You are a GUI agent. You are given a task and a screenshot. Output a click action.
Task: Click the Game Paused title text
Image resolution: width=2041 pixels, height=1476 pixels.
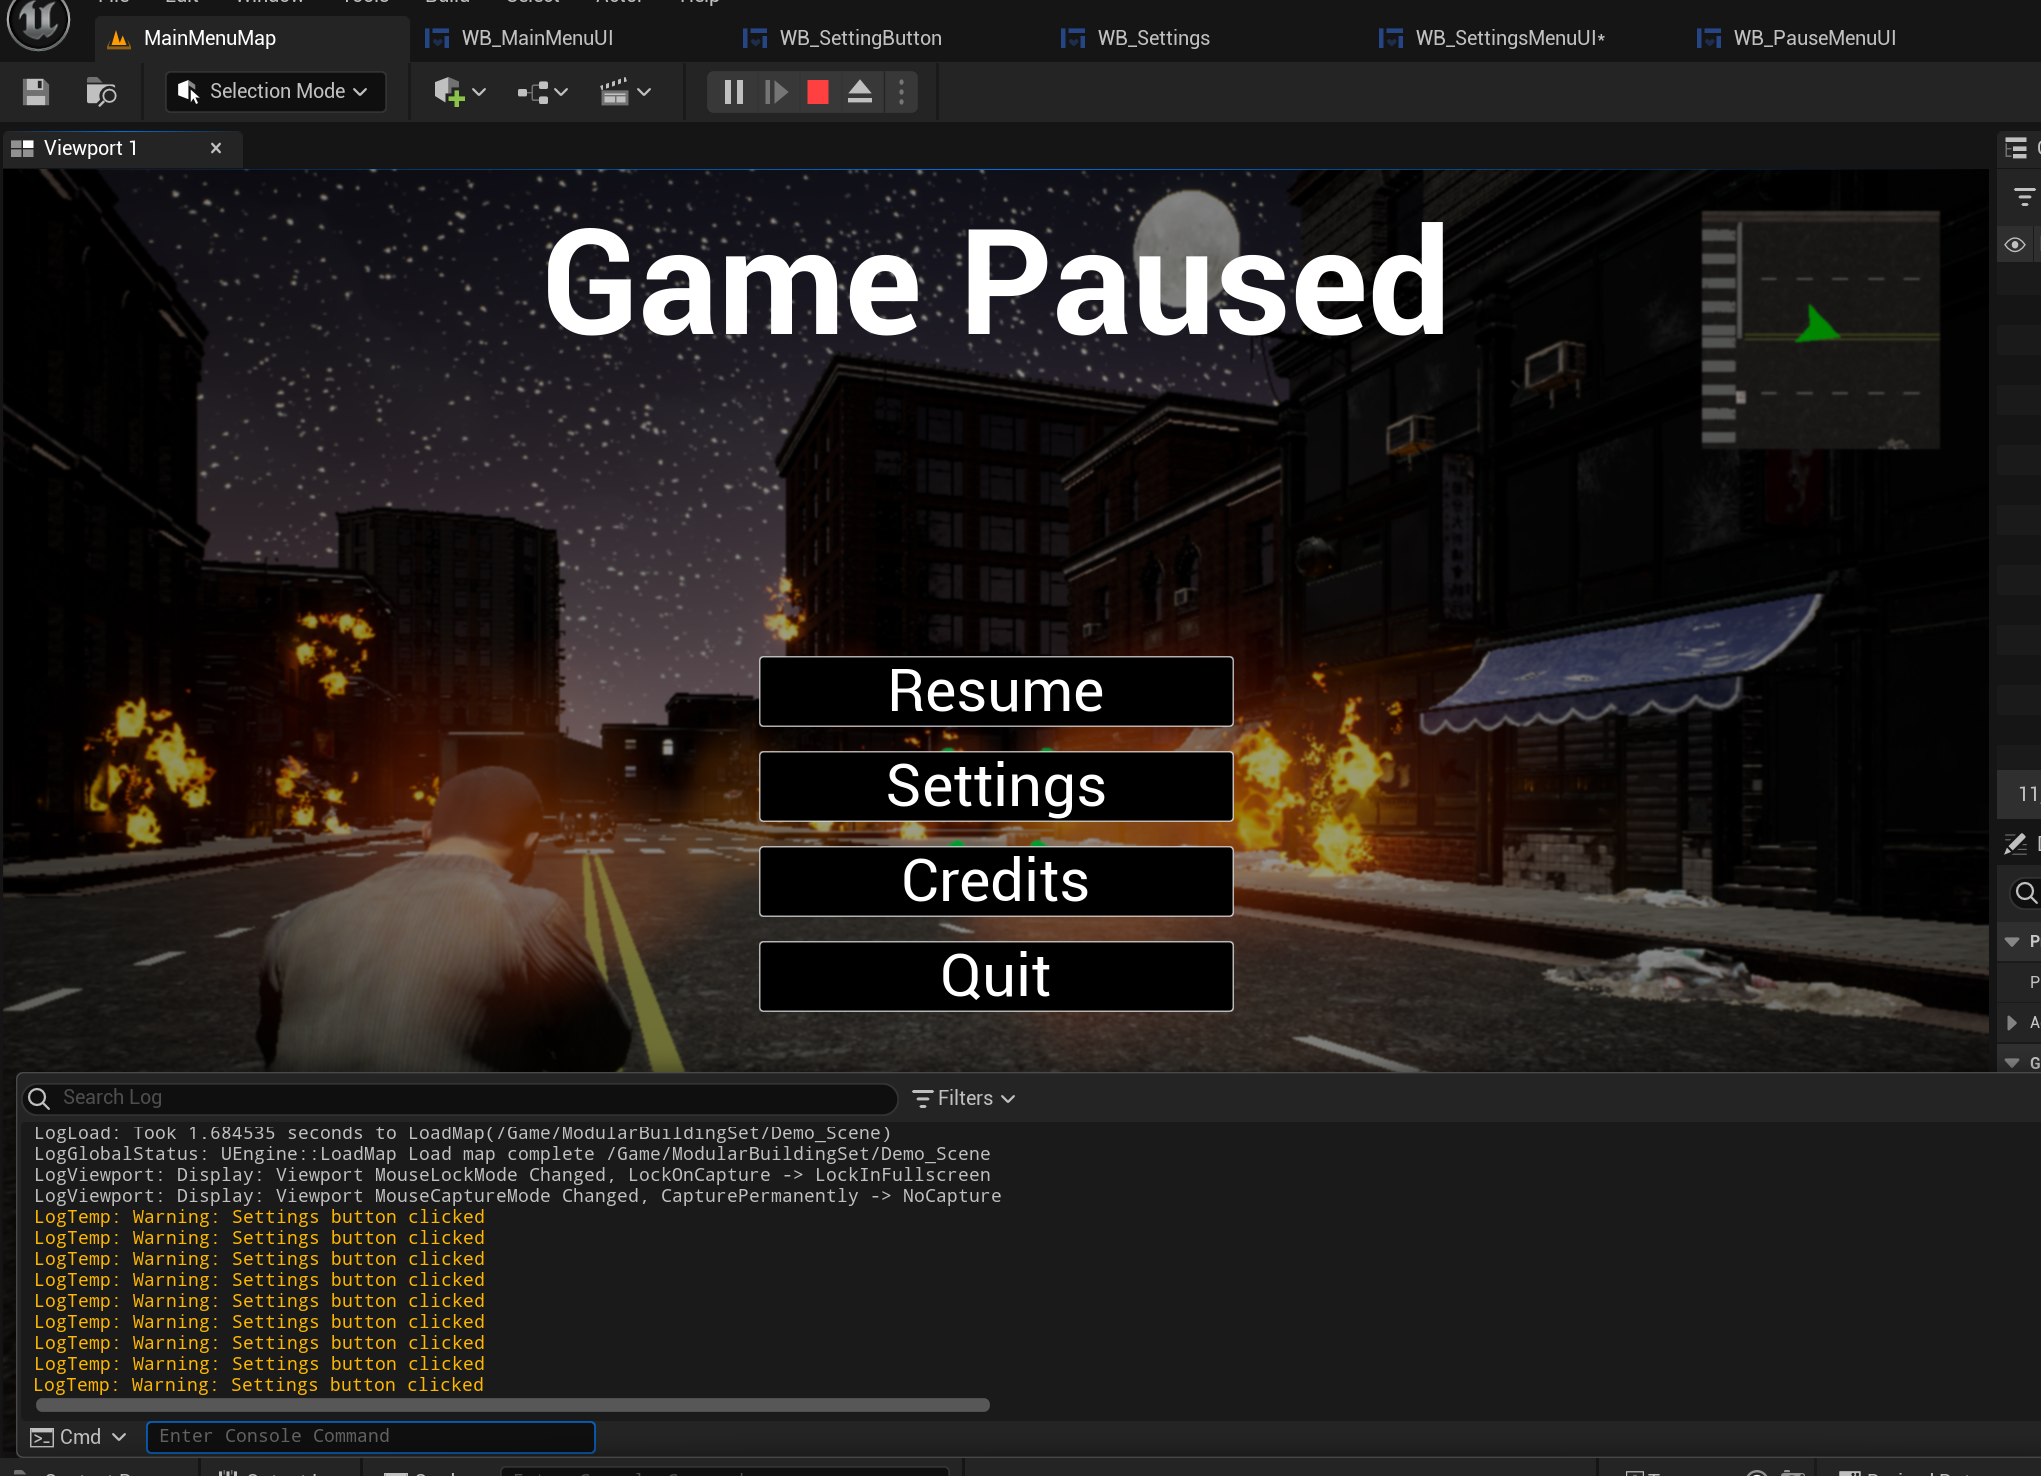pos(996,283)
